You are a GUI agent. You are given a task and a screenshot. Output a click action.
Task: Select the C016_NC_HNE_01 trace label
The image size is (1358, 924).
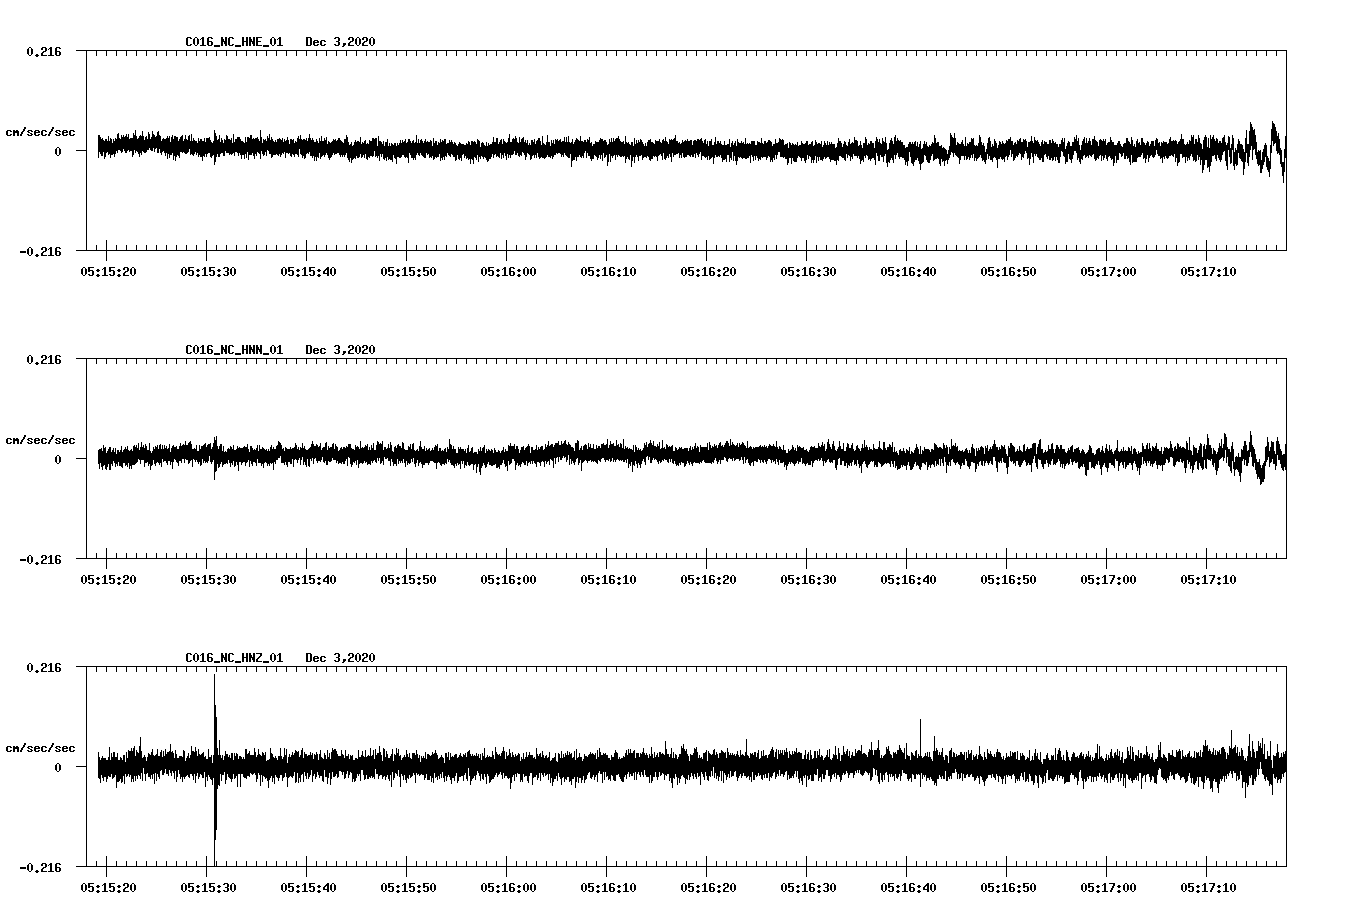point(232,42)
